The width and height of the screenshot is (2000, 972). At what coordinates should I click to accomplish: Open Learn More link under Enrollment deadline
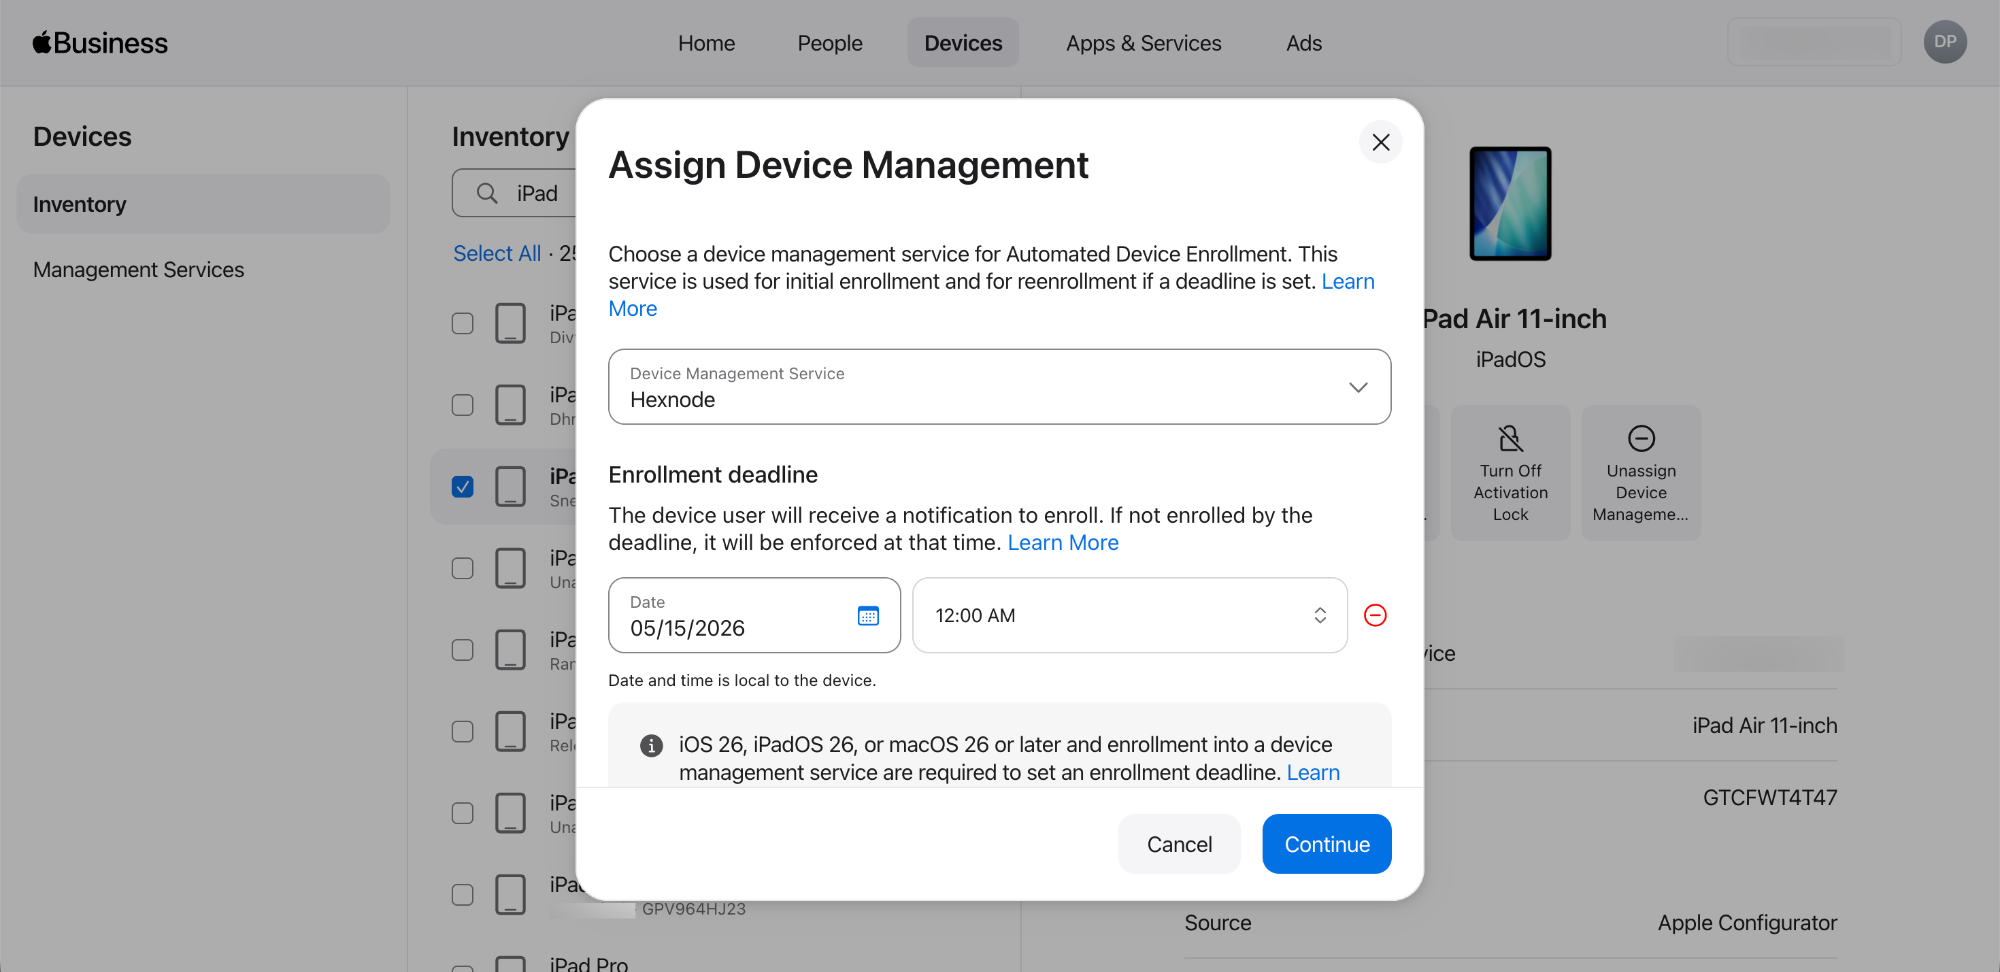tap(1063, 543)
